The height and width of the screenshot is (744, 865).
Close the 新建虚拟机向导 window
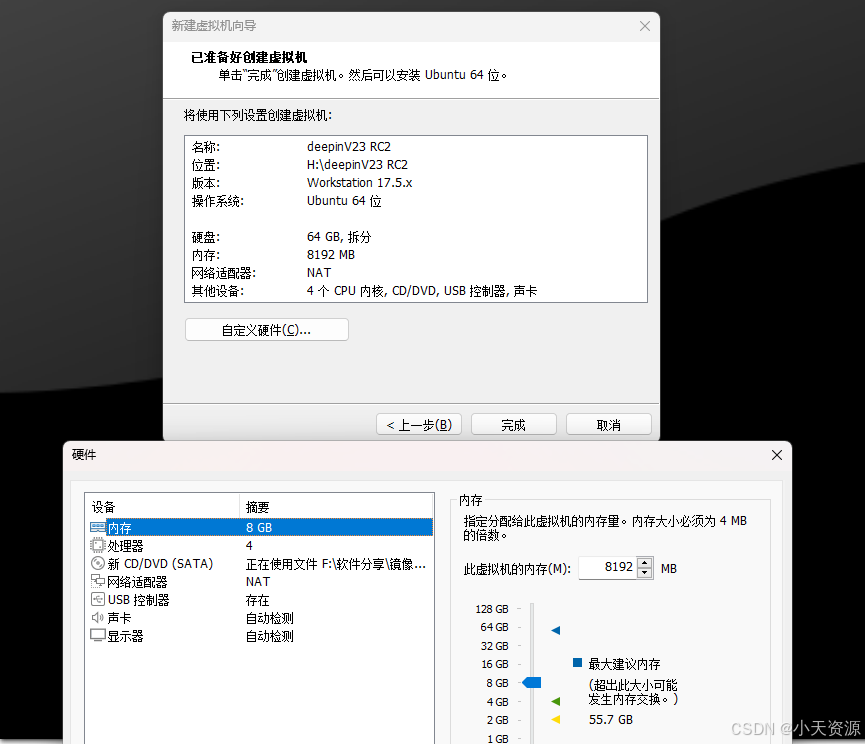645,26
